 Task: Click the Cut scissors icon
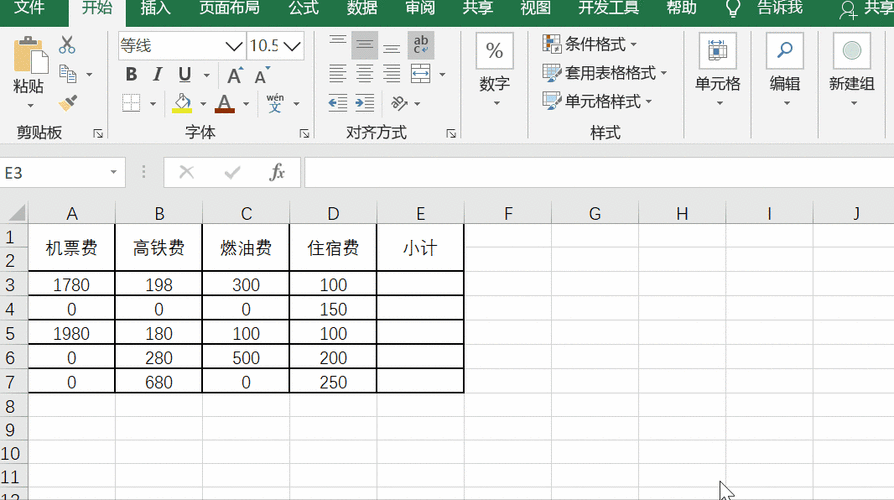(x=67, y=44)
